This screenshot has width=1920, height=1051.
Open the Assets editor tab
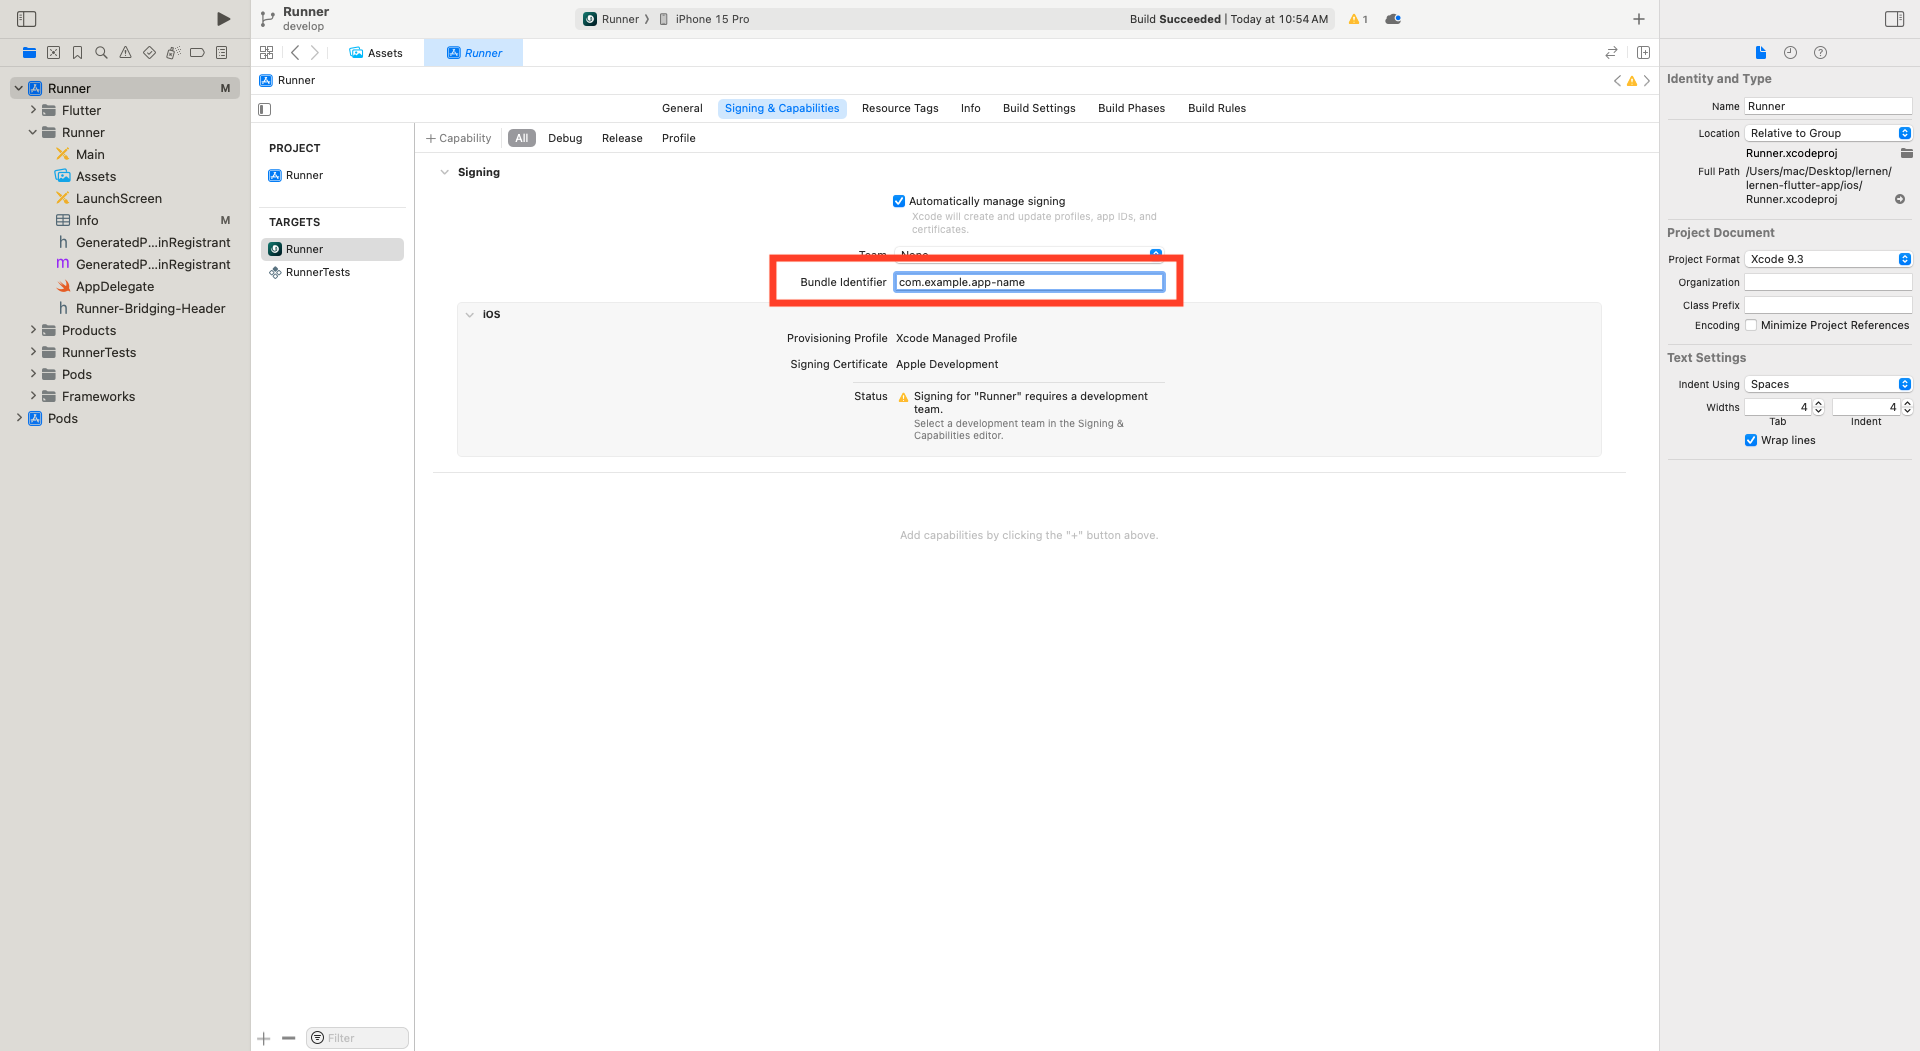[376, 53]
